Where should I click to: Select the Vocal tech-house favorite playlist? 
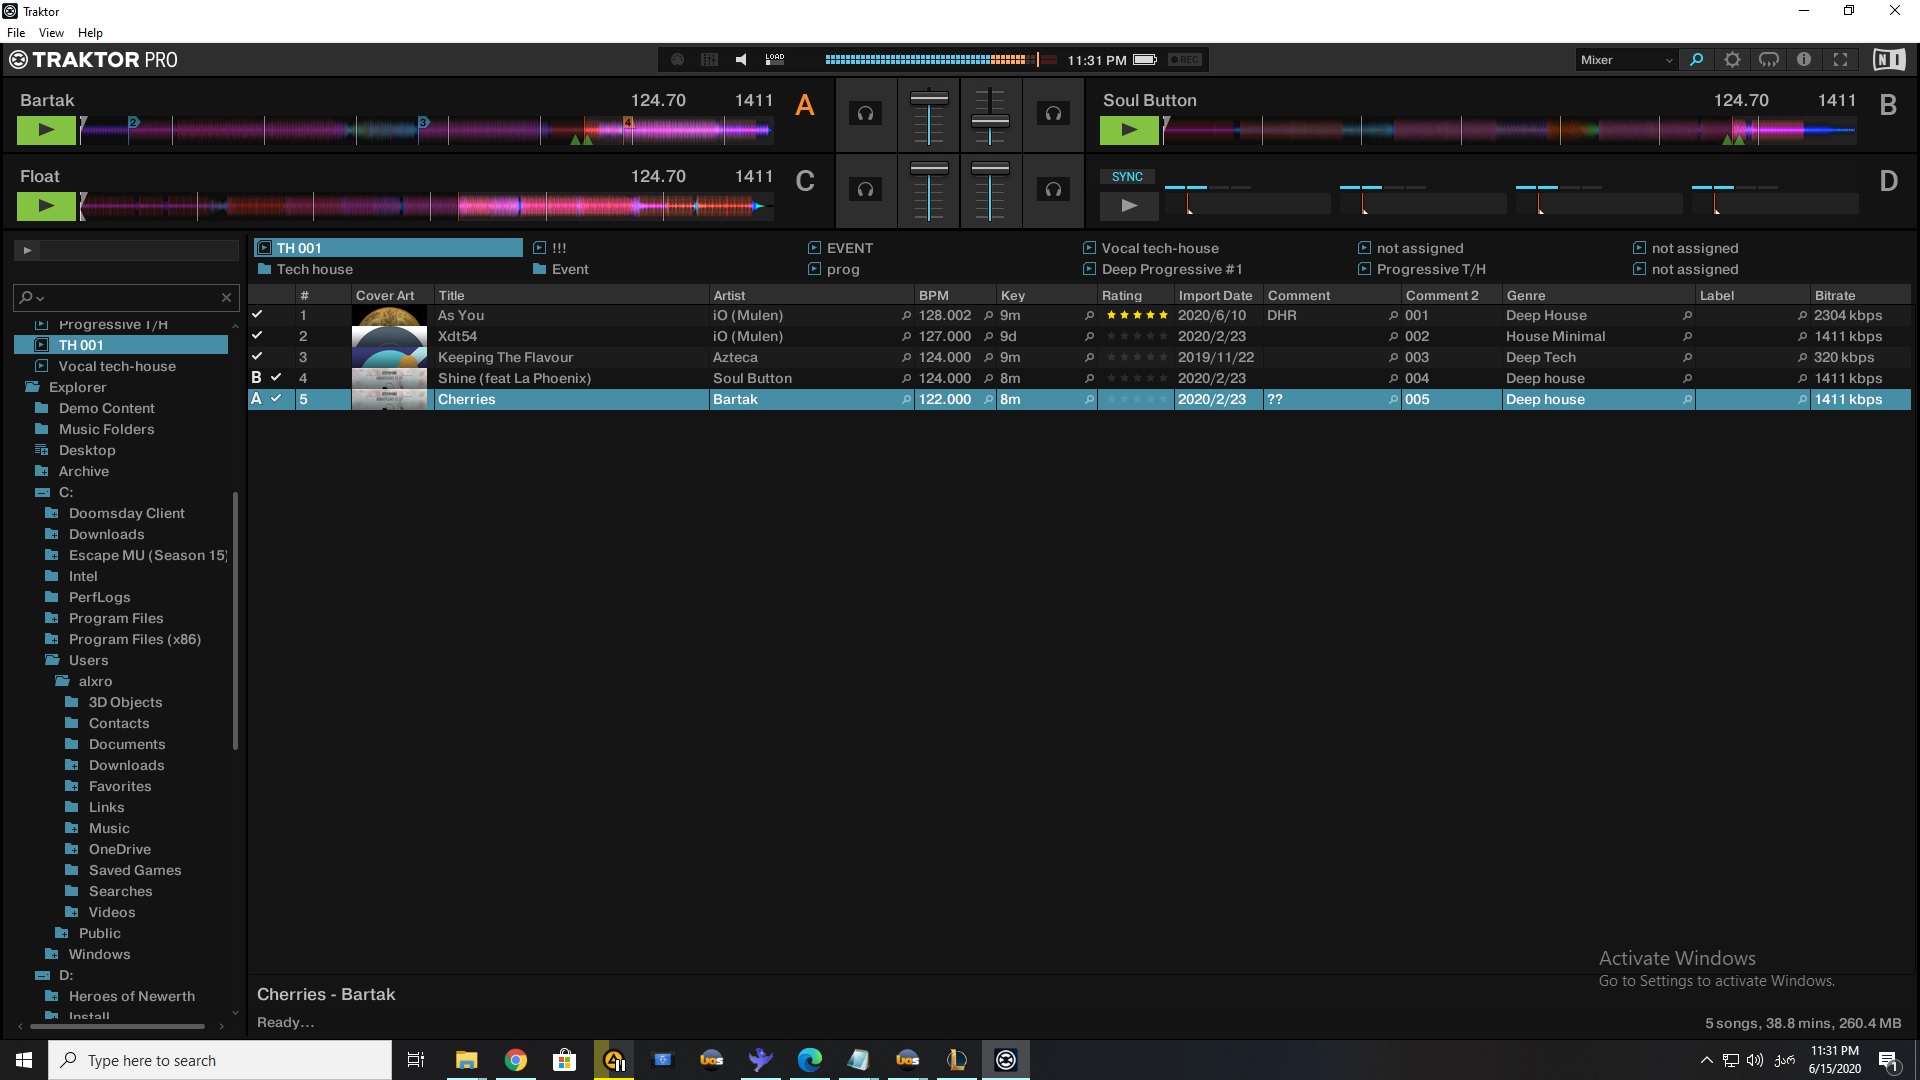coord(1159,248)
